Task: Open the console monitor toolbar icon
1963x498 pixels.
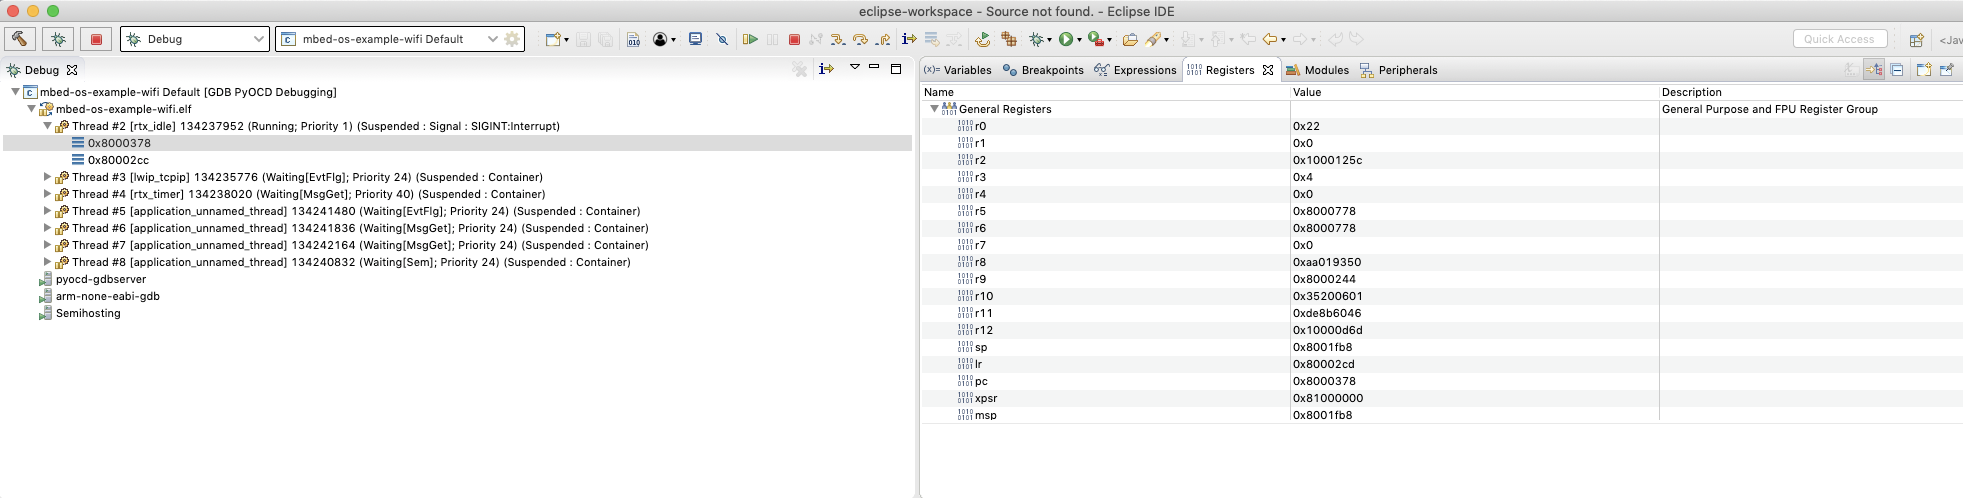Action: click(x=695, y=39)
